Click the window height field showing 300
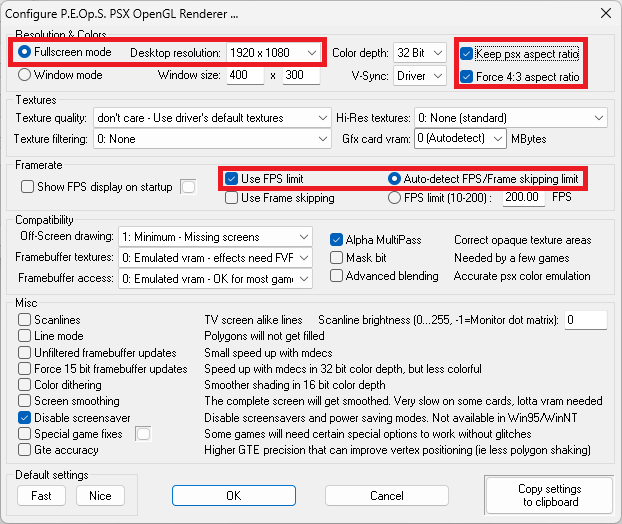The height and width of the screenshot is (524, 622). [301, 75]
